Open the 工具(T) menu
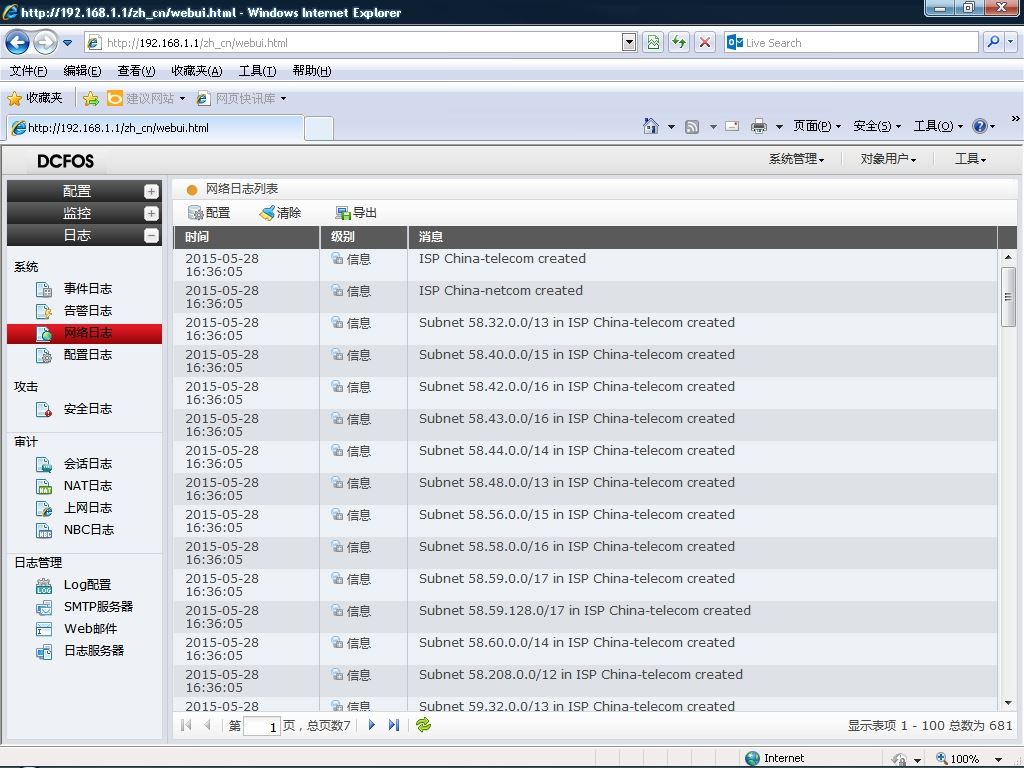The width and height of the screenshot is (1024, 768). point(257,71)
